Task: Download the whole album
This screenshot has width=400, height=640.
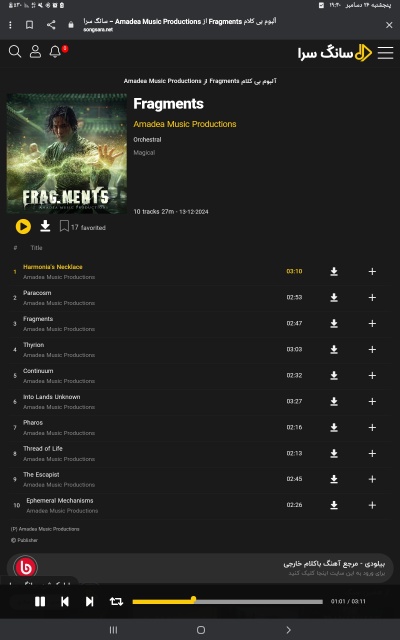Action: coord(45,226)
